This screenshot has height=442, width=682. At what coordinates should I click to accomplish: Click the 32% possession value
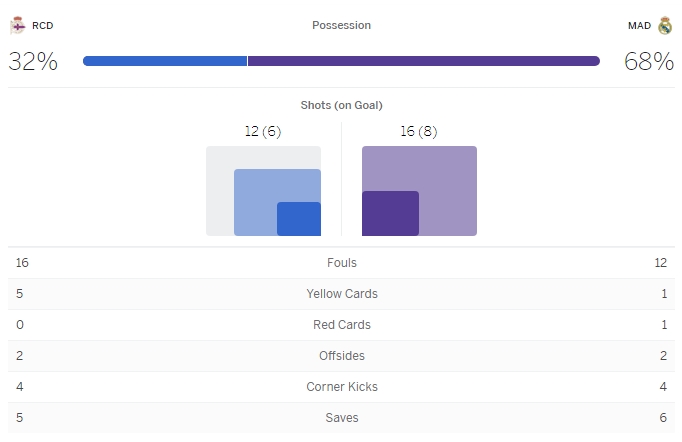click(x=33, y=61)
